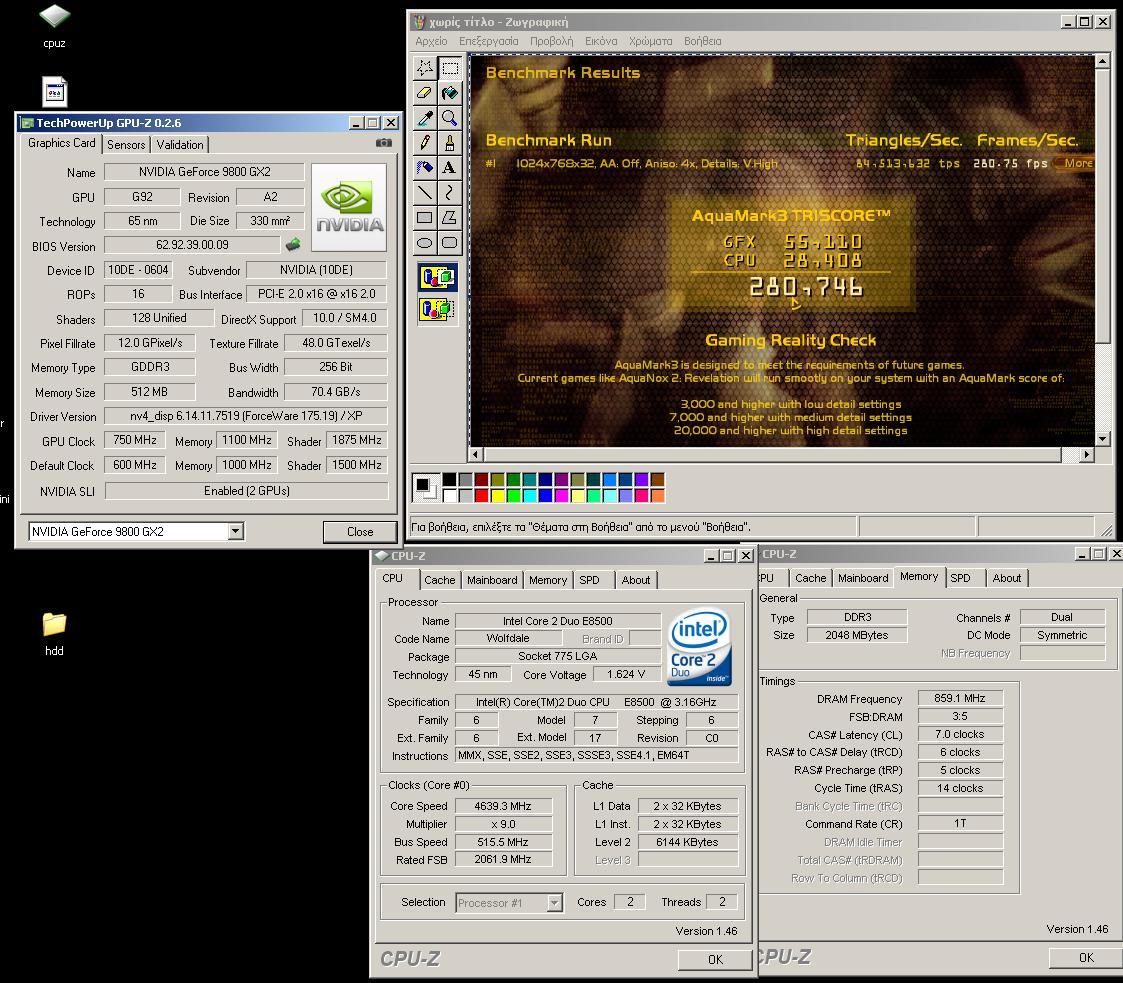
Task: Click the NVIDIA logo in GPU-Z
Action: (350, 207)
